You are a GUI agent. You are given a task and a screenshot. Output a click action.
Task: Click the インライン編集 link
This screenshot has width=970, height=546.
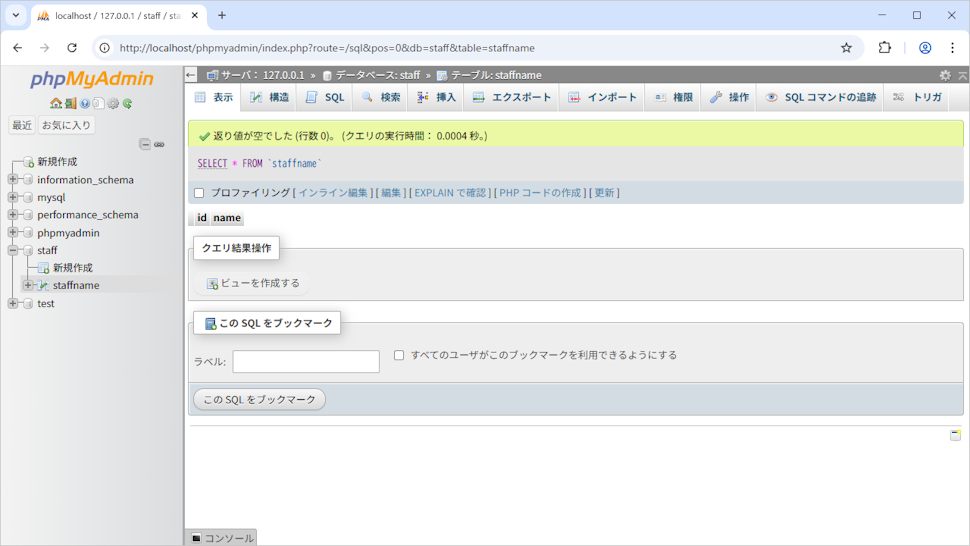point(333,193)
